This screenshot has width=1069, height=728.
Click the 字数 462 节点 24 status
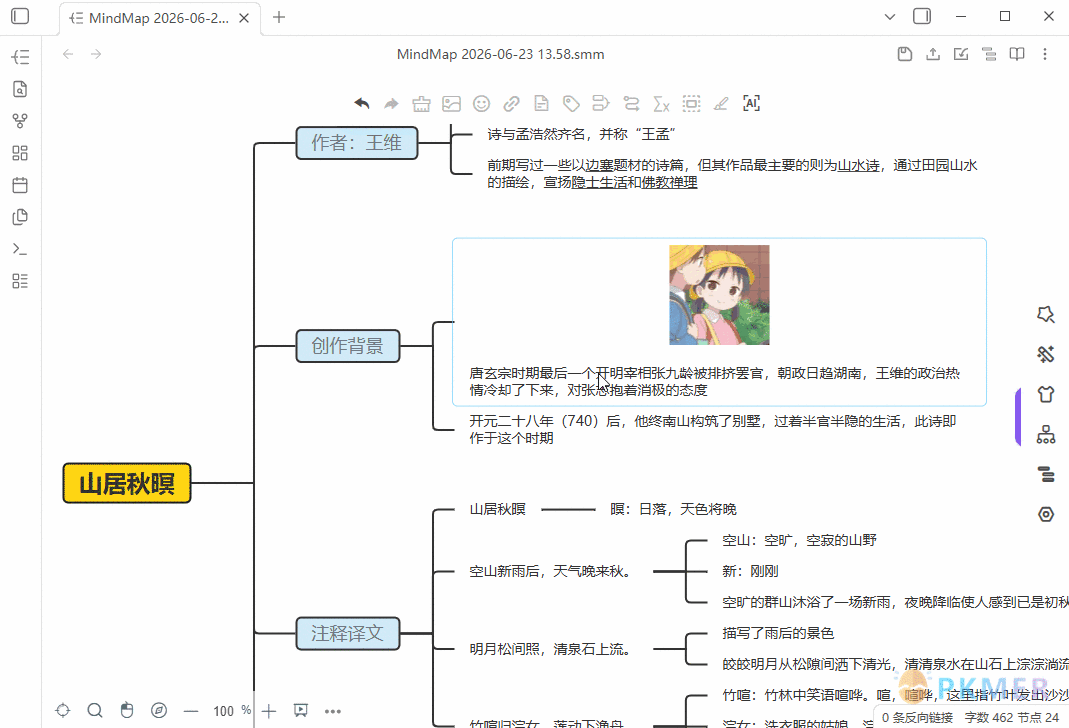point(1011,717)
